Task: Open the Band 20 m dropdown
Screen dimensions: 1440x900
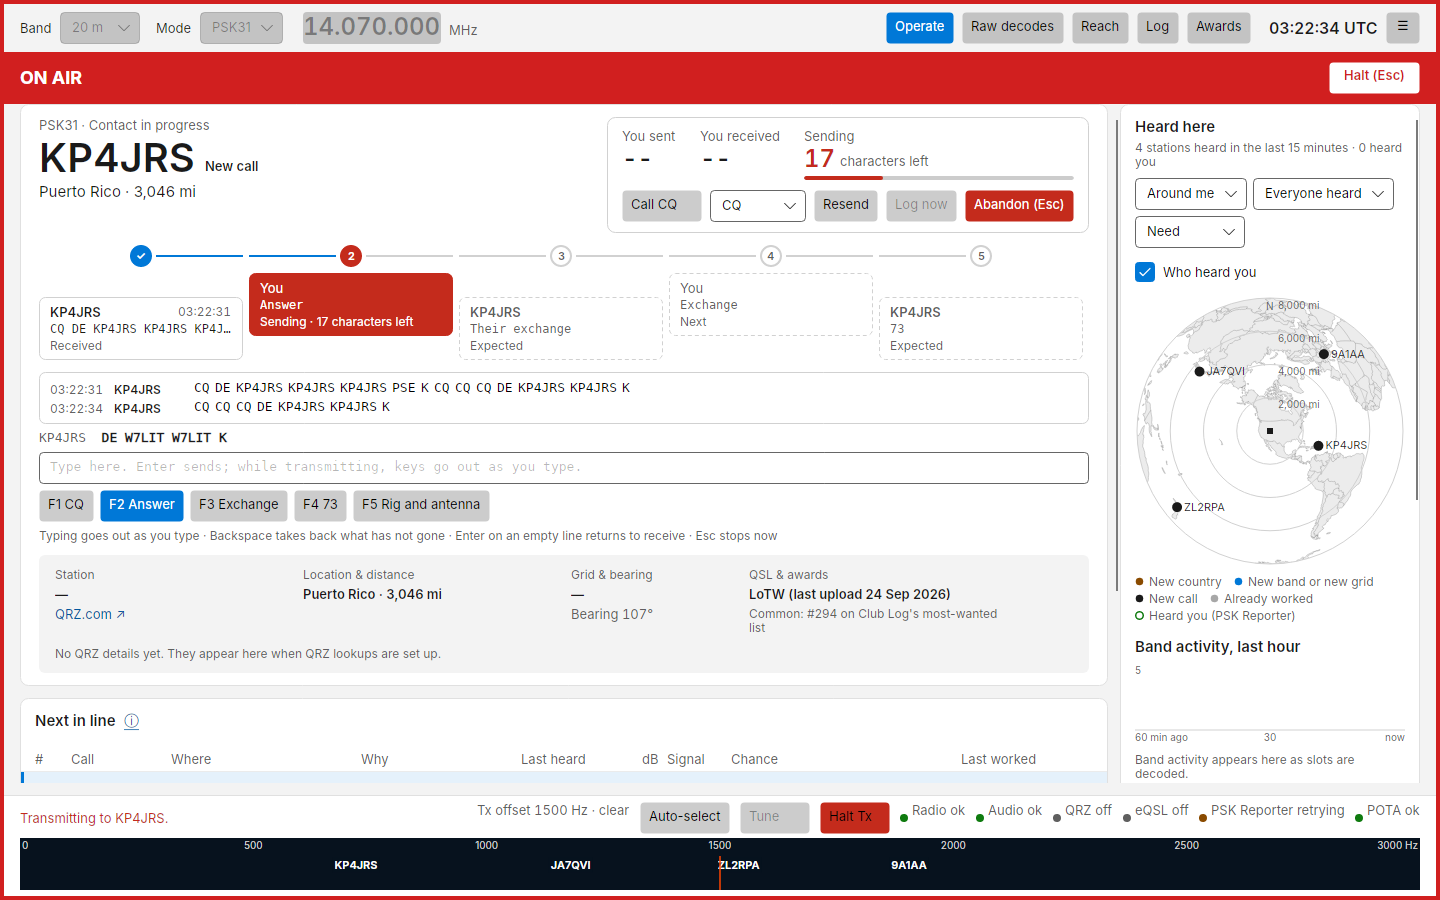Action: (x=100, y=28)
